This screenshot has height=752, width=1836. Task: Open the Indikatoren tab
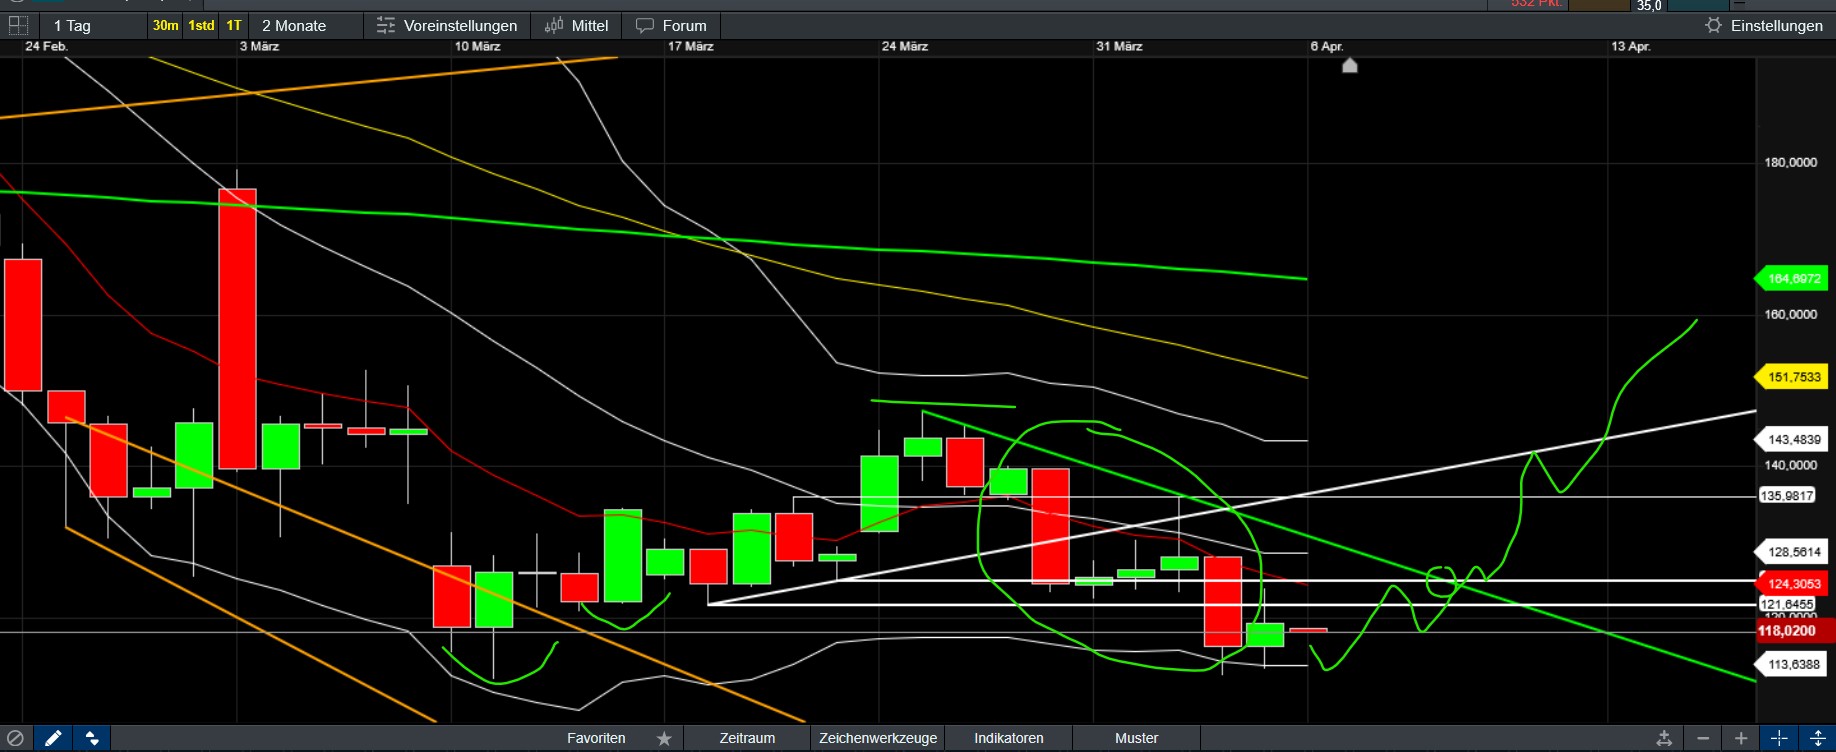[x=1009, y=738]
